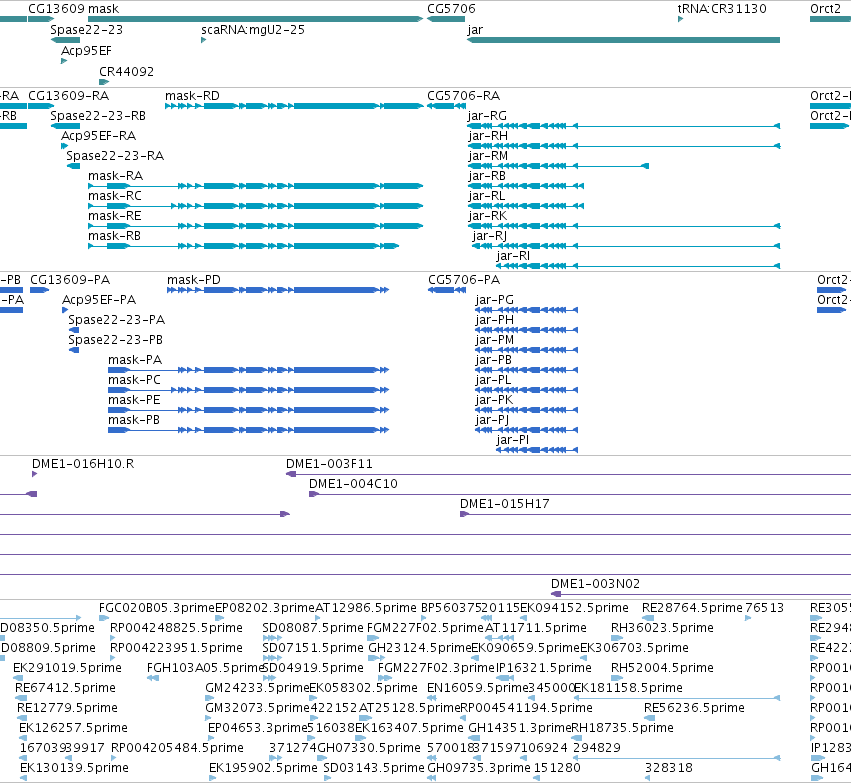Open the CG5706 gene label

pos(451,9)
